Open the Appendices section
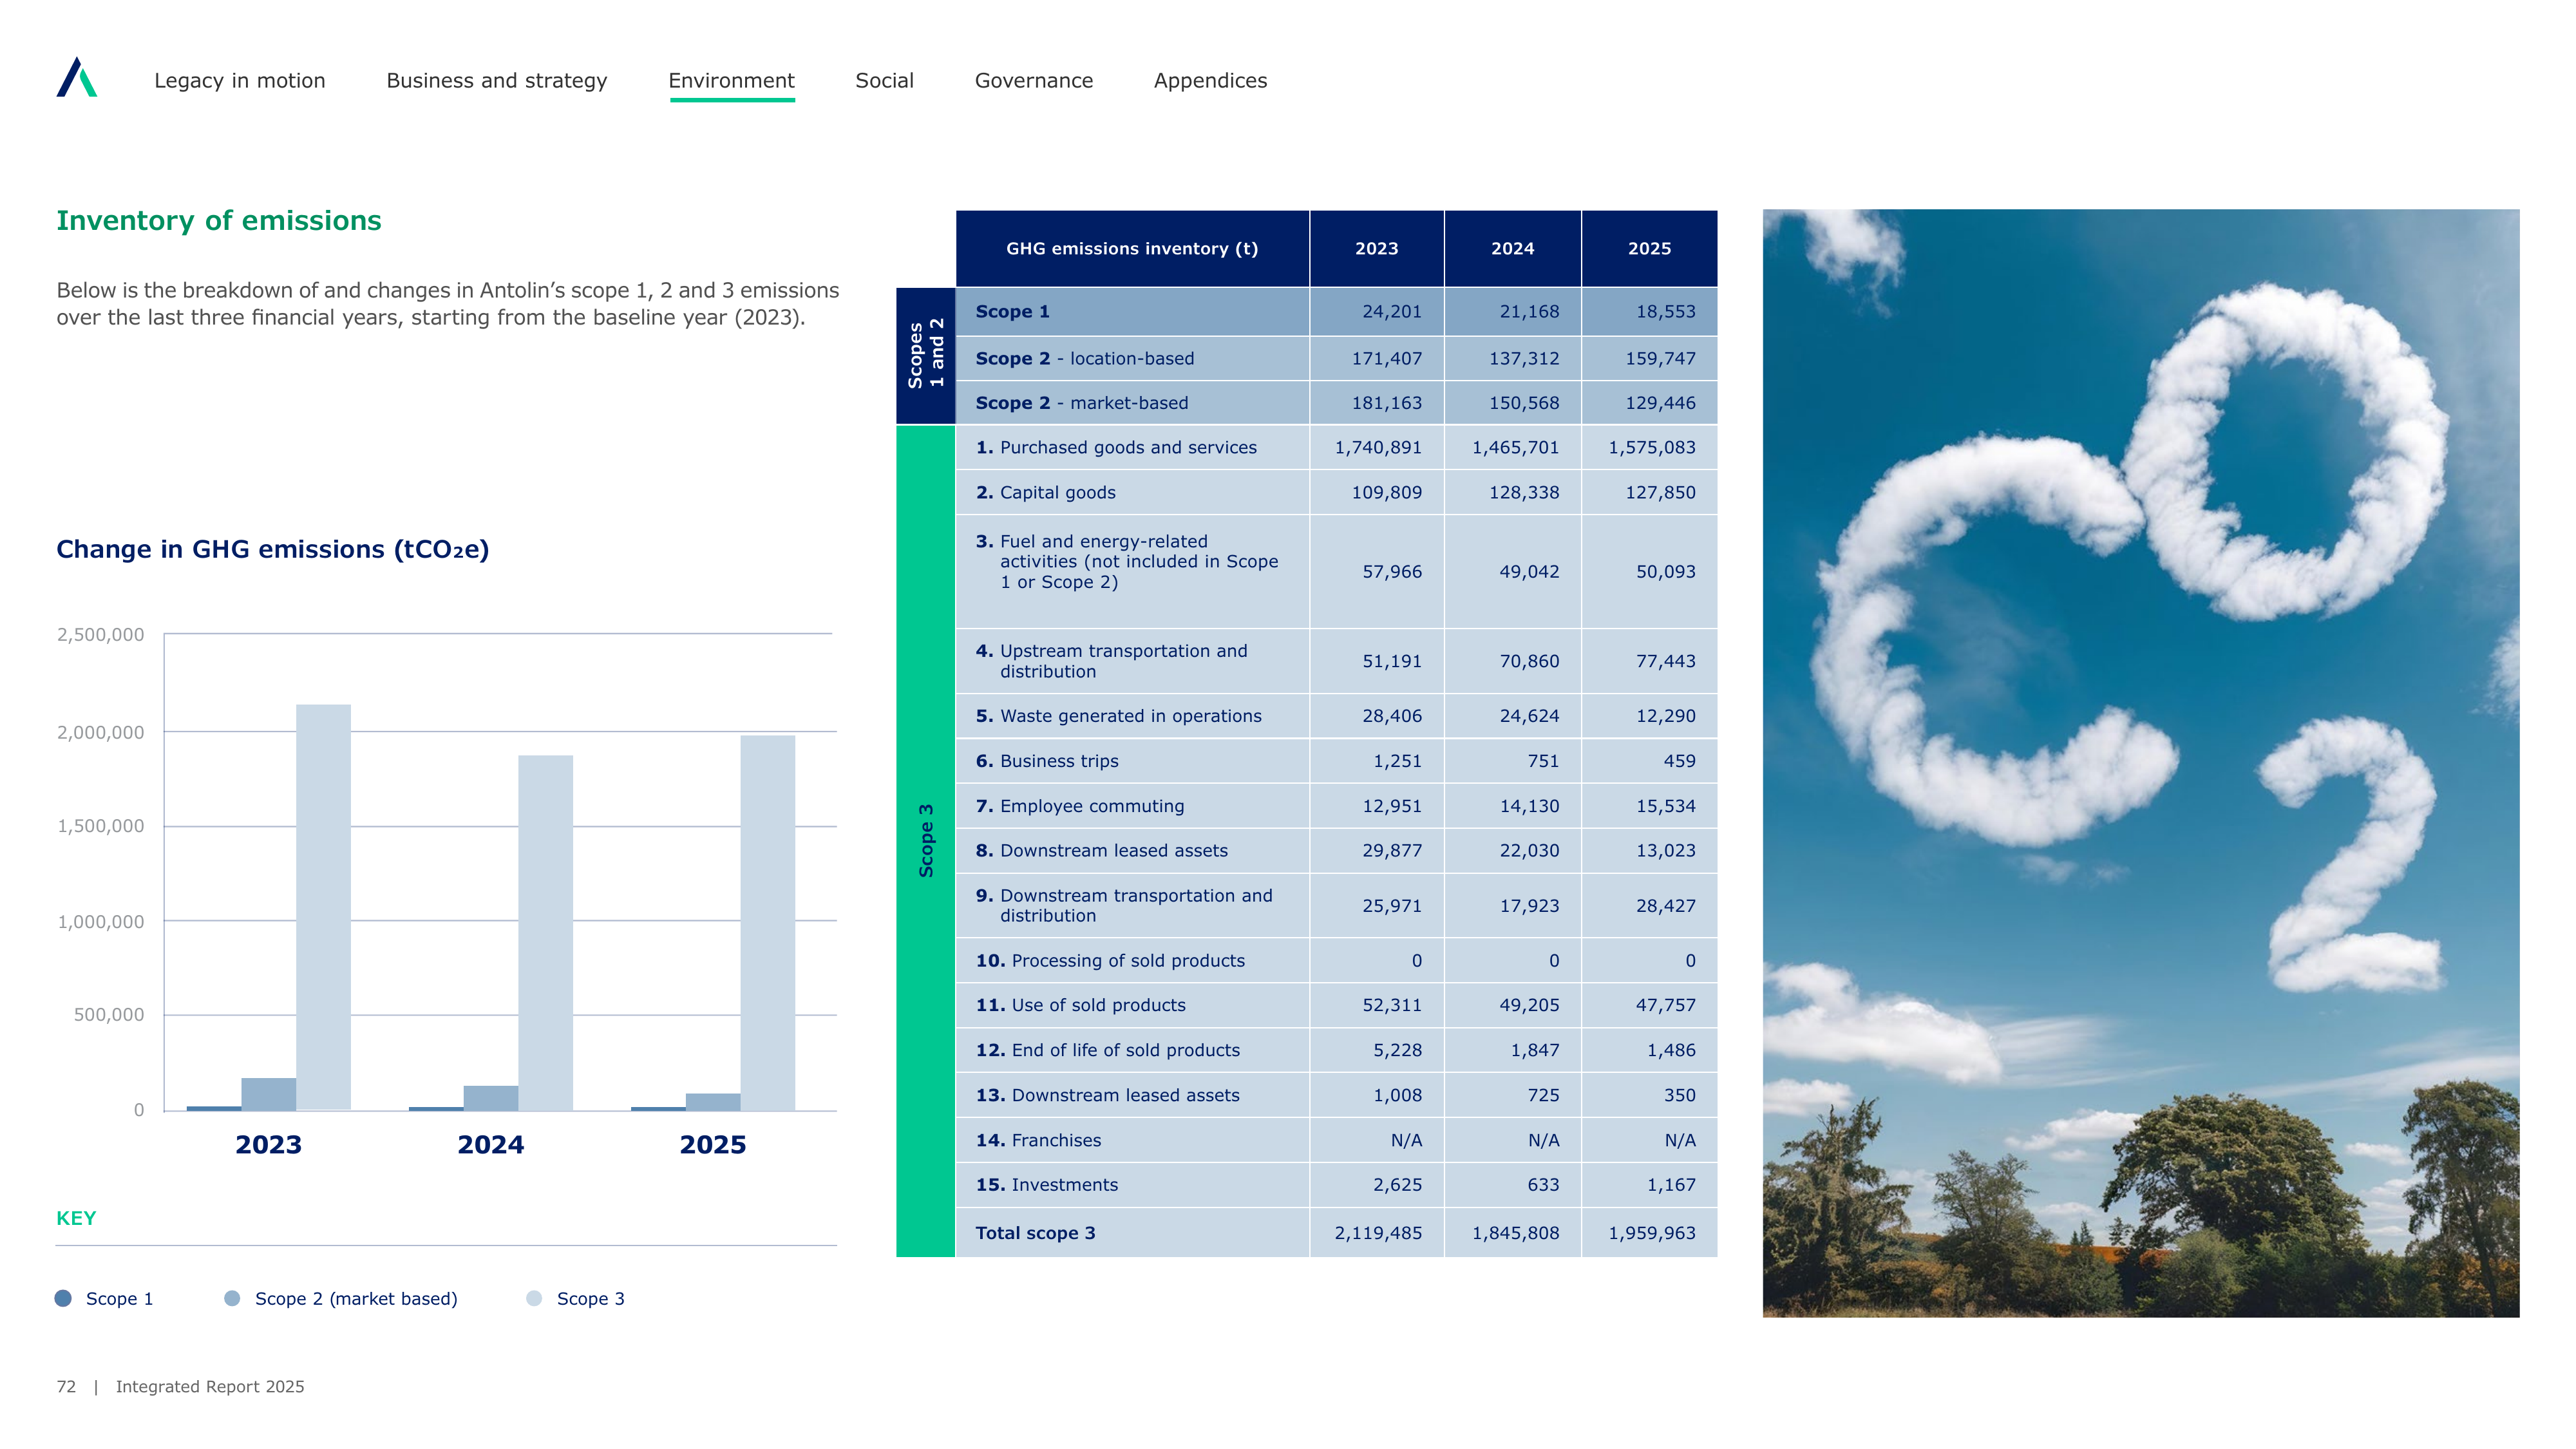The image size is (2576, 1449). pyautogui.click(x=1210, y=81)
